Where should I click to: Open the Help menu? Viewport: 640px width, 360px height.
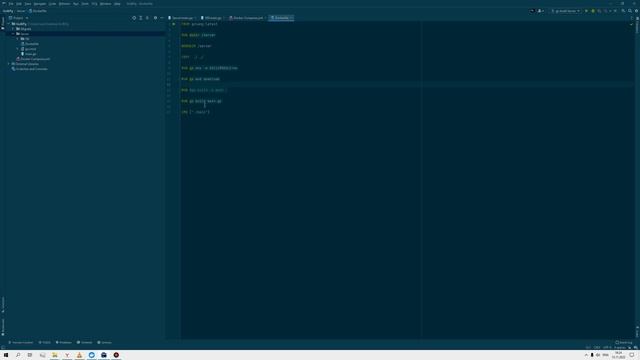(x=117, y=4)
